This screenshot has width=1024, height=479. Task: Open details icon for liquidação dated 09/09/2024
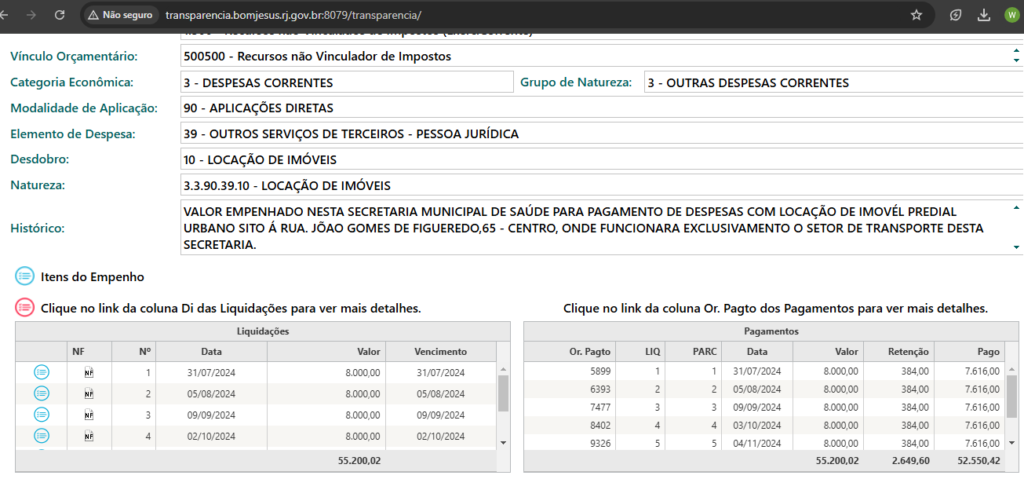41,414
